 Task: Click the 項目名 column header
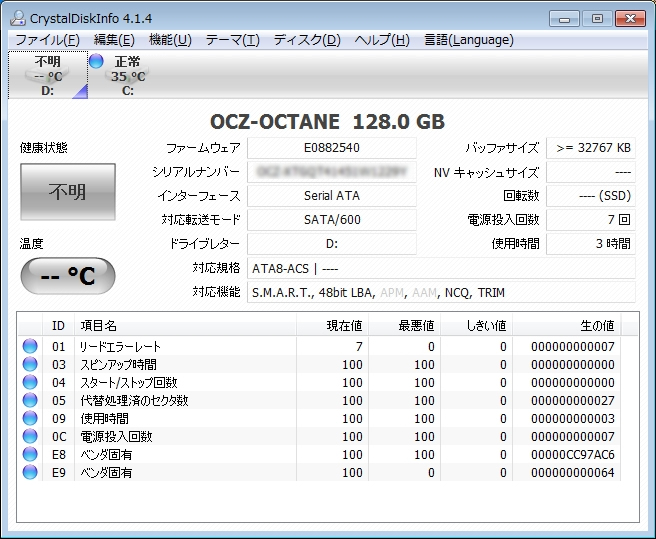coord(185,325)
